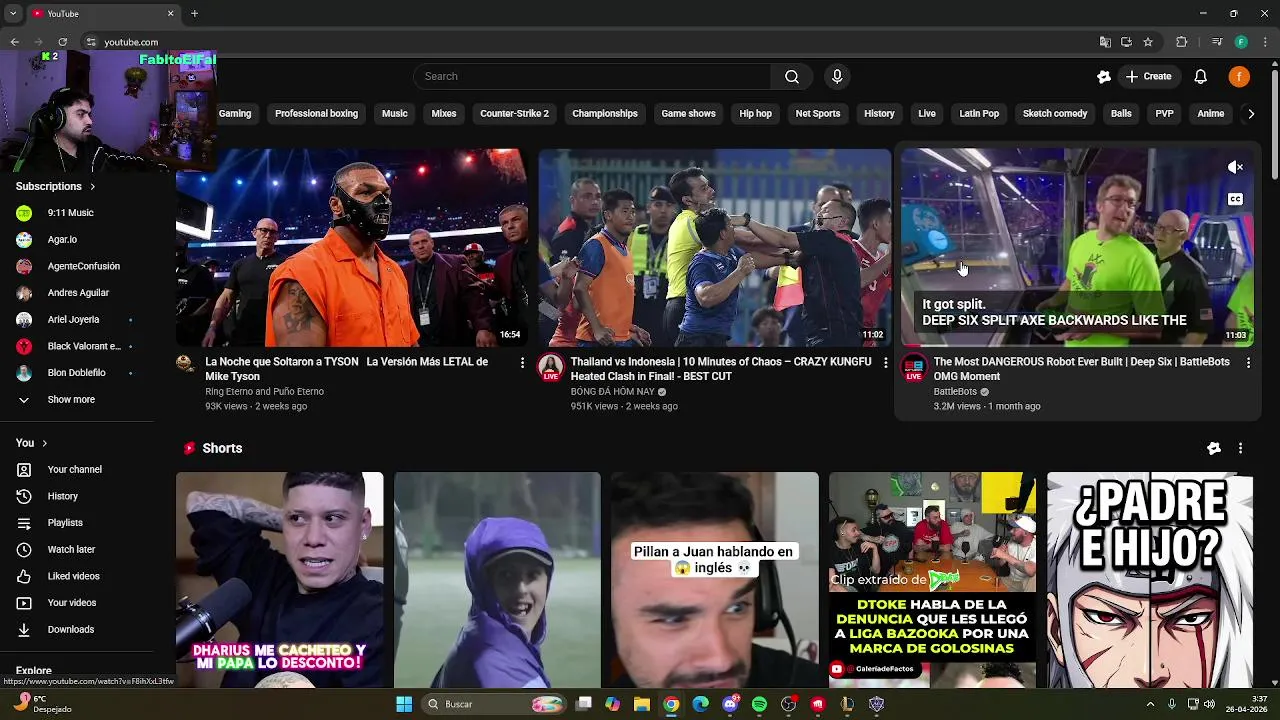This screenshot has height=720, width=1280.
Task: Select the Counter-Strike 2 chip
Action: pos(514,114)
